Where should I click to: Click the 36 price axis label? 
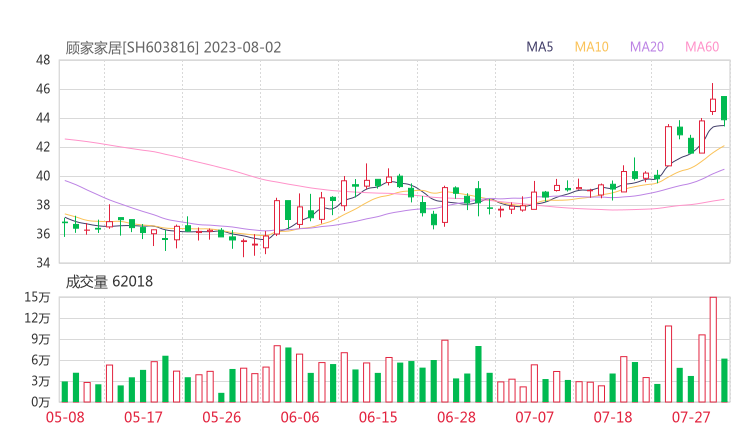tap(43, 234)
